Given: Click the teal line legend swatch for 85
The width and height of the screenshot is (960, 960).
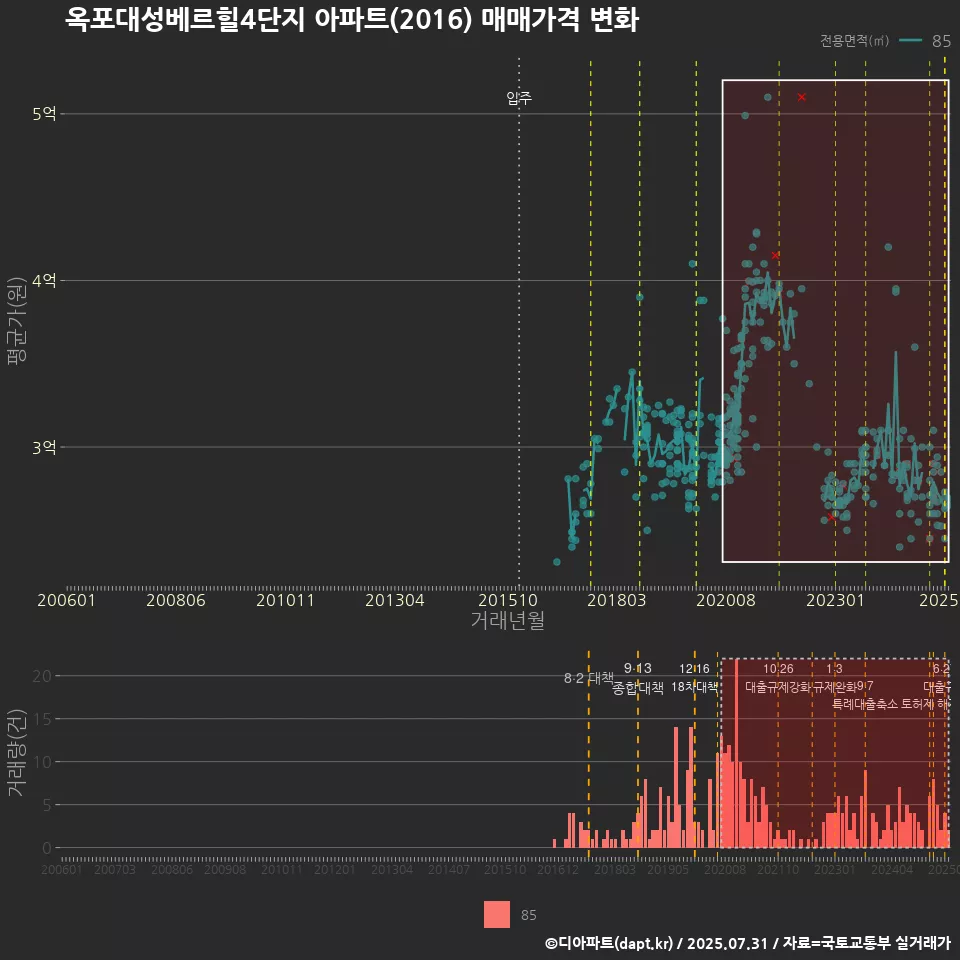Looking at the screenshot, I should click(x=910, y=40).
